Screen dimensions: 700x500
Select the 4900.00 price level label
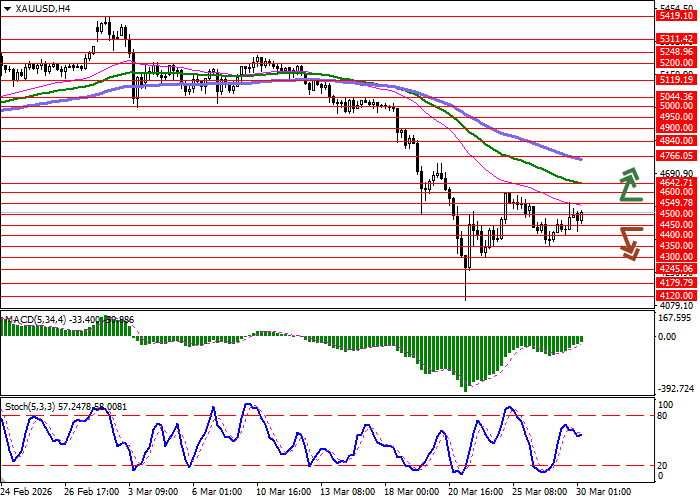[x=676, y=128]
